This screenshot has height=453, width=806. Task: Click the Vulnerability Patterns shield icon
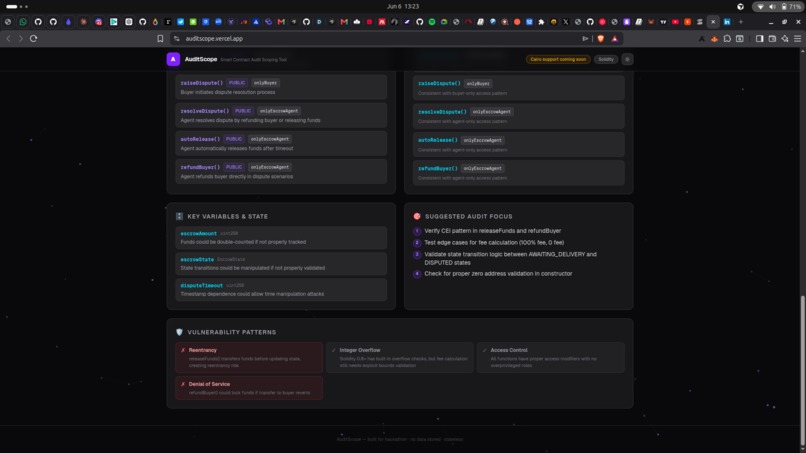[x=179, y=332]
